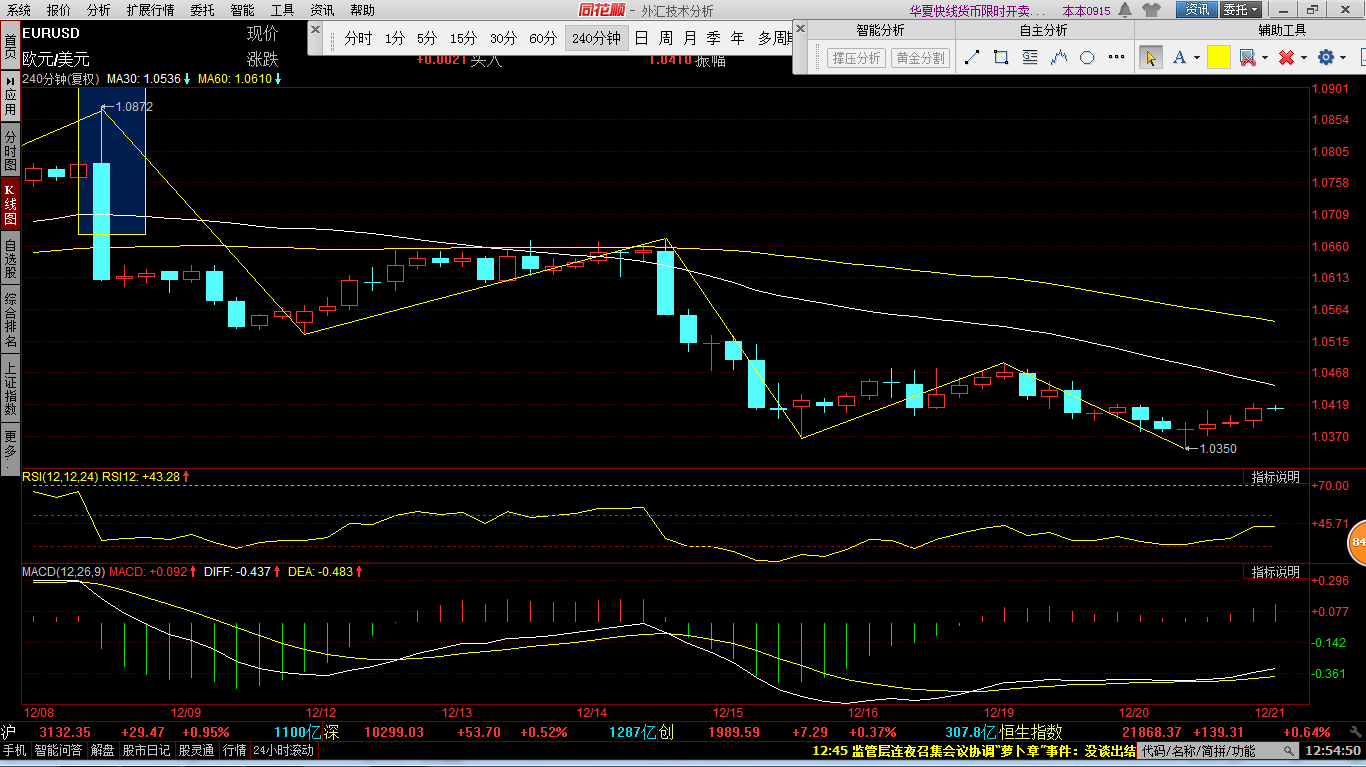Open RSI 指标说明 link
Viewport: 1366px width, 767px height.
(x=1276, y=478)
